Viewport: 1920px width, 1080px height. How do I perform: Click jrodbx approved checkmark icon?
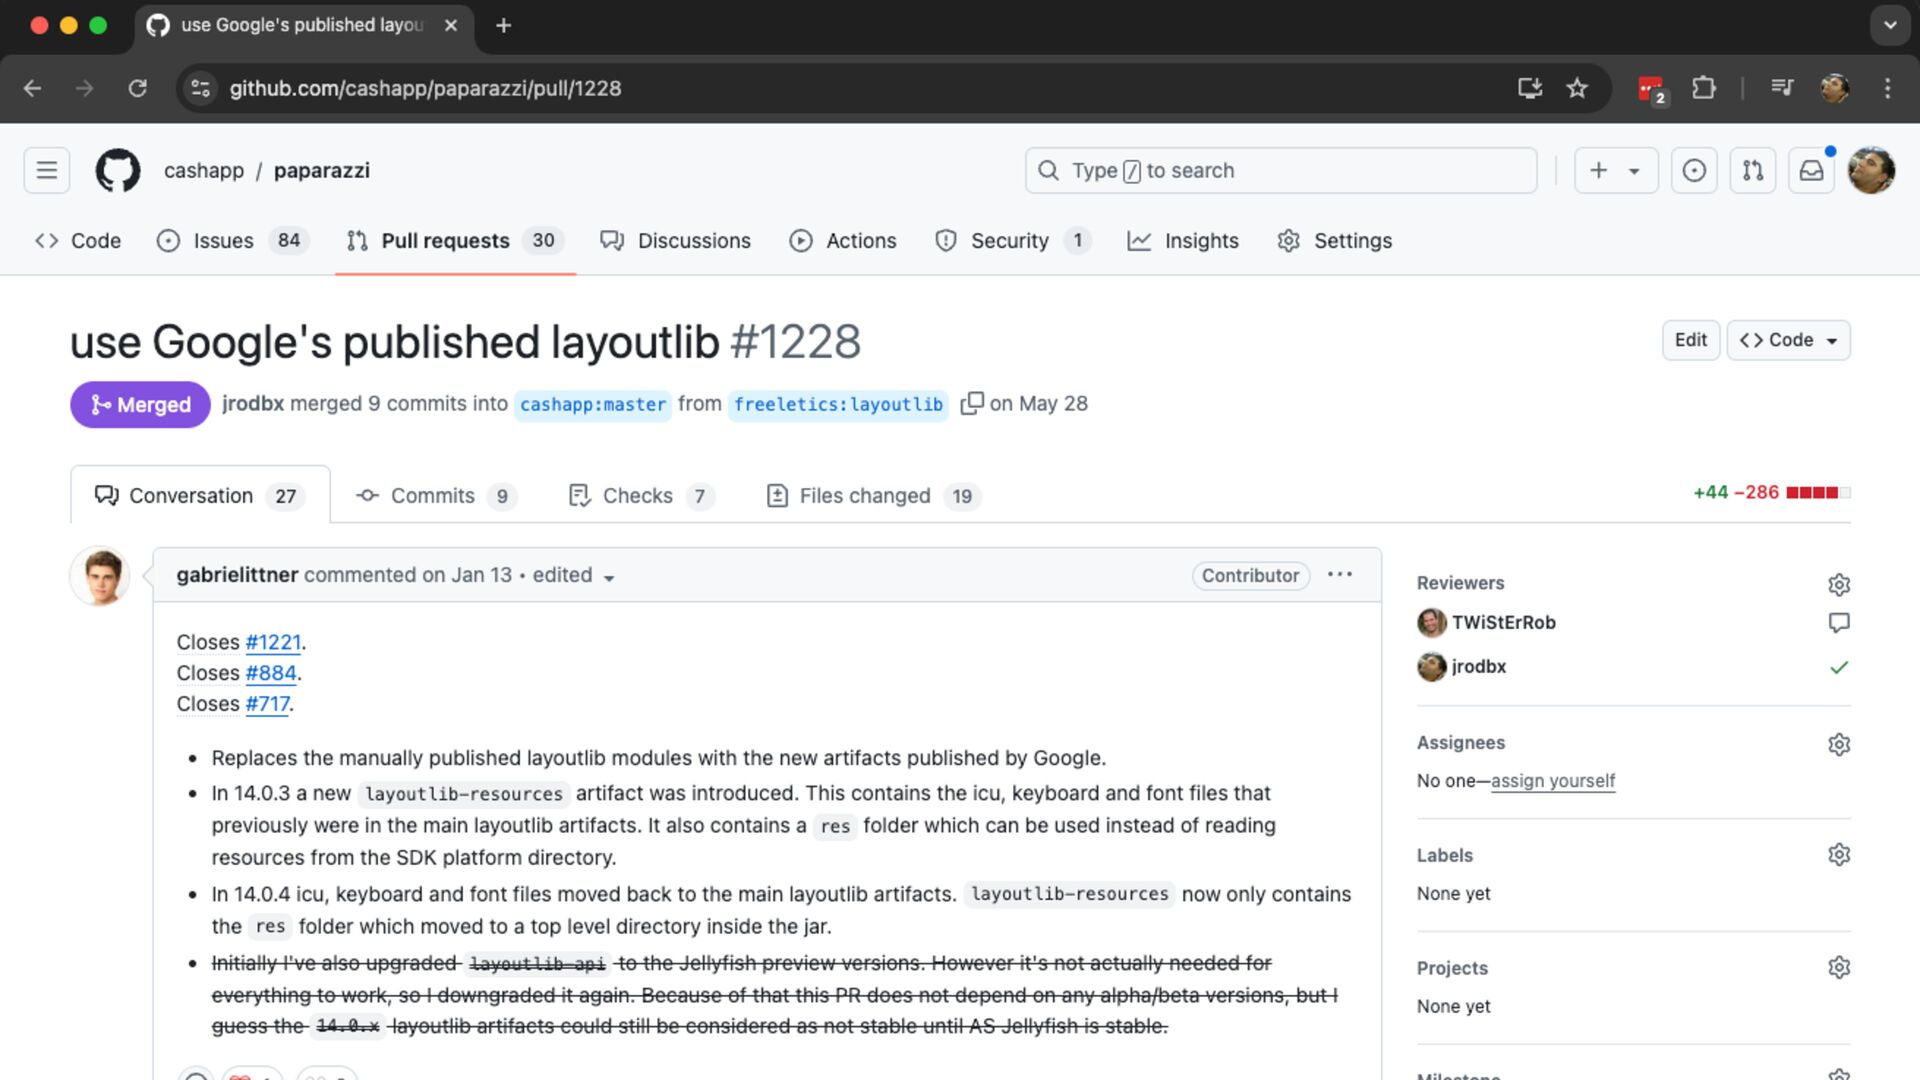click(x=1839, y=667)
